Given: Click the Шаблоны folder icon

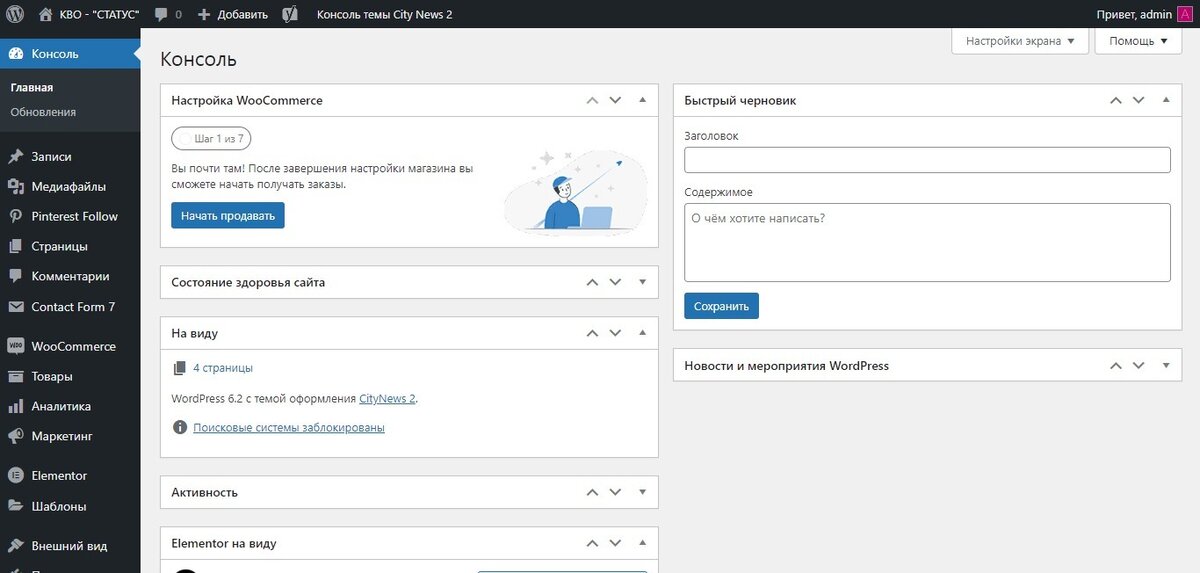Looking at the screenshot, I should point(15,506).
